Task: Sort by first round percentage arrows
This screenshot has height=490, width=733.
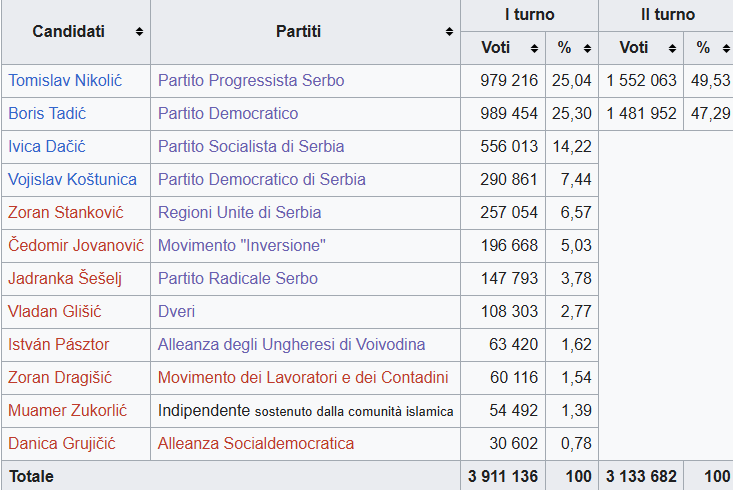Action: 587,48
